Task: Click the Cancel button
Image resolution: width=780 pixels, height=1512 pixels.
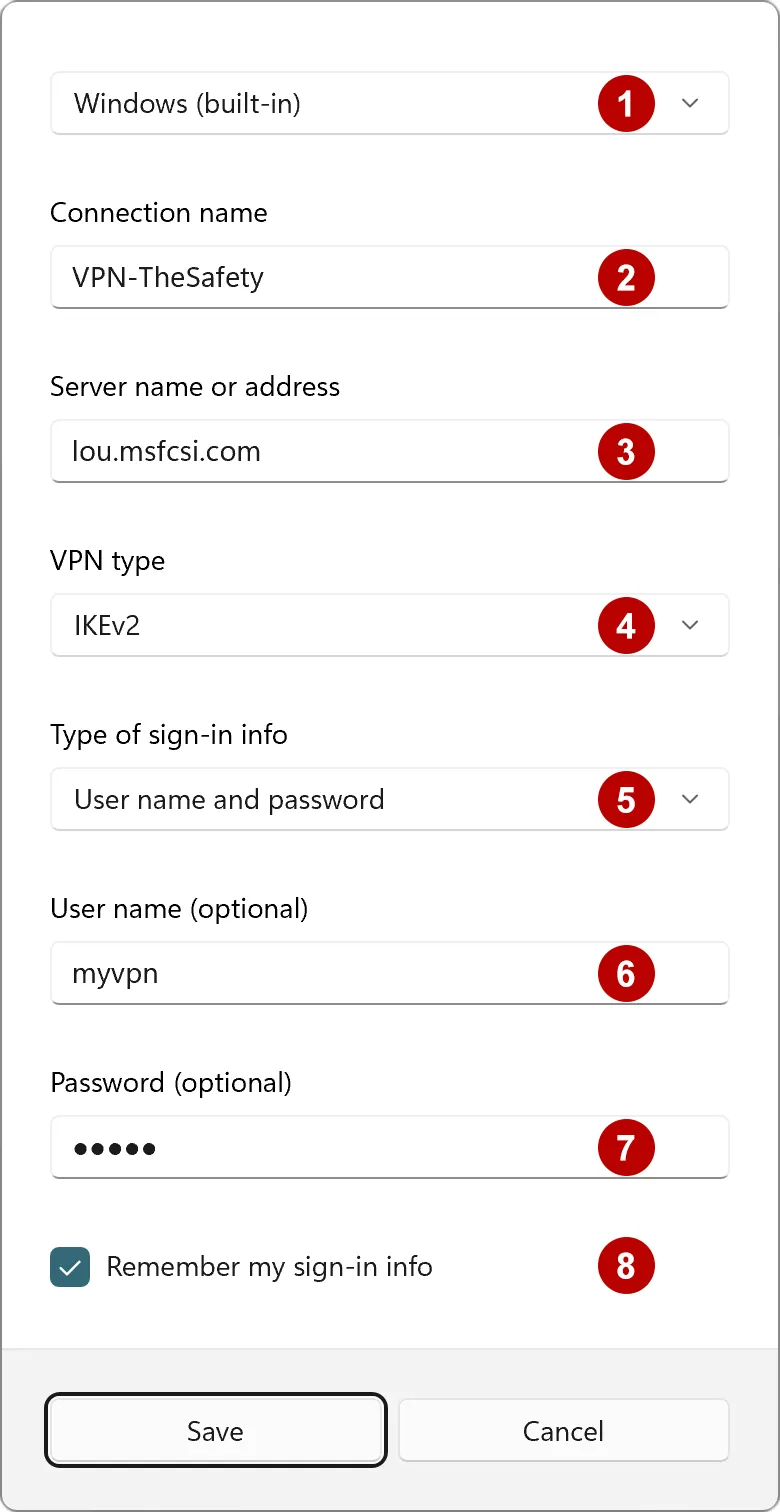Action: [x=563, y=1430]
